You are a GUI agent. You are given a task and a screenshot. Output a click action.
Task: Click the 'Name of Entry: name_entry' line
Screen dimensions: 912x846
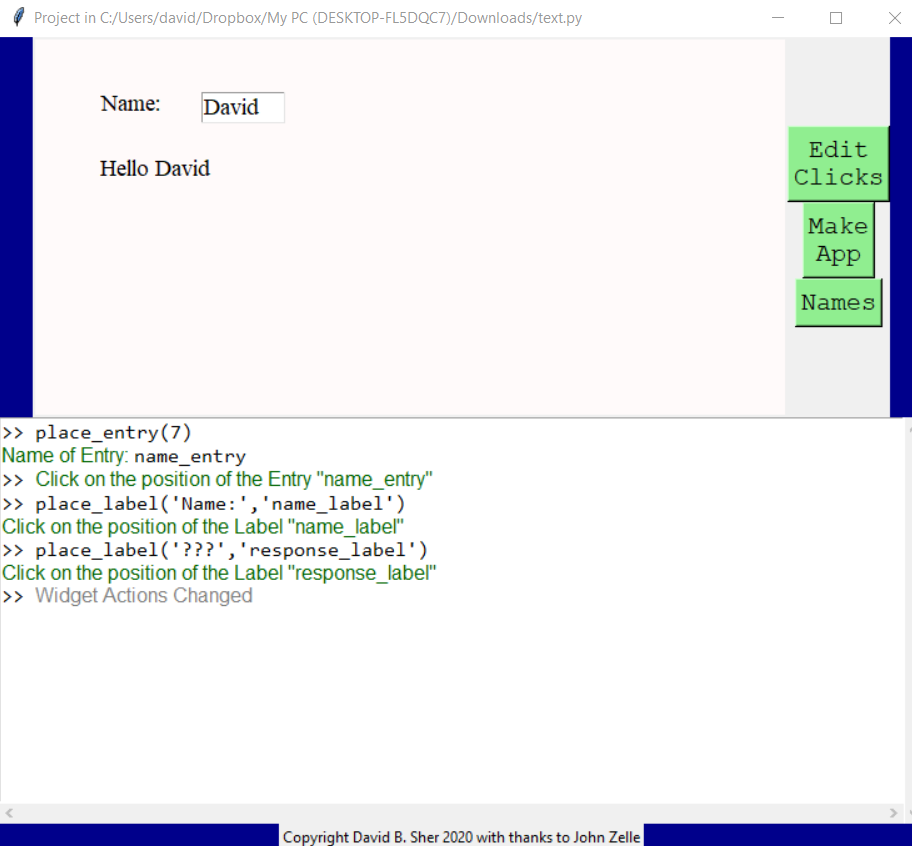click(x=124, y=456)
